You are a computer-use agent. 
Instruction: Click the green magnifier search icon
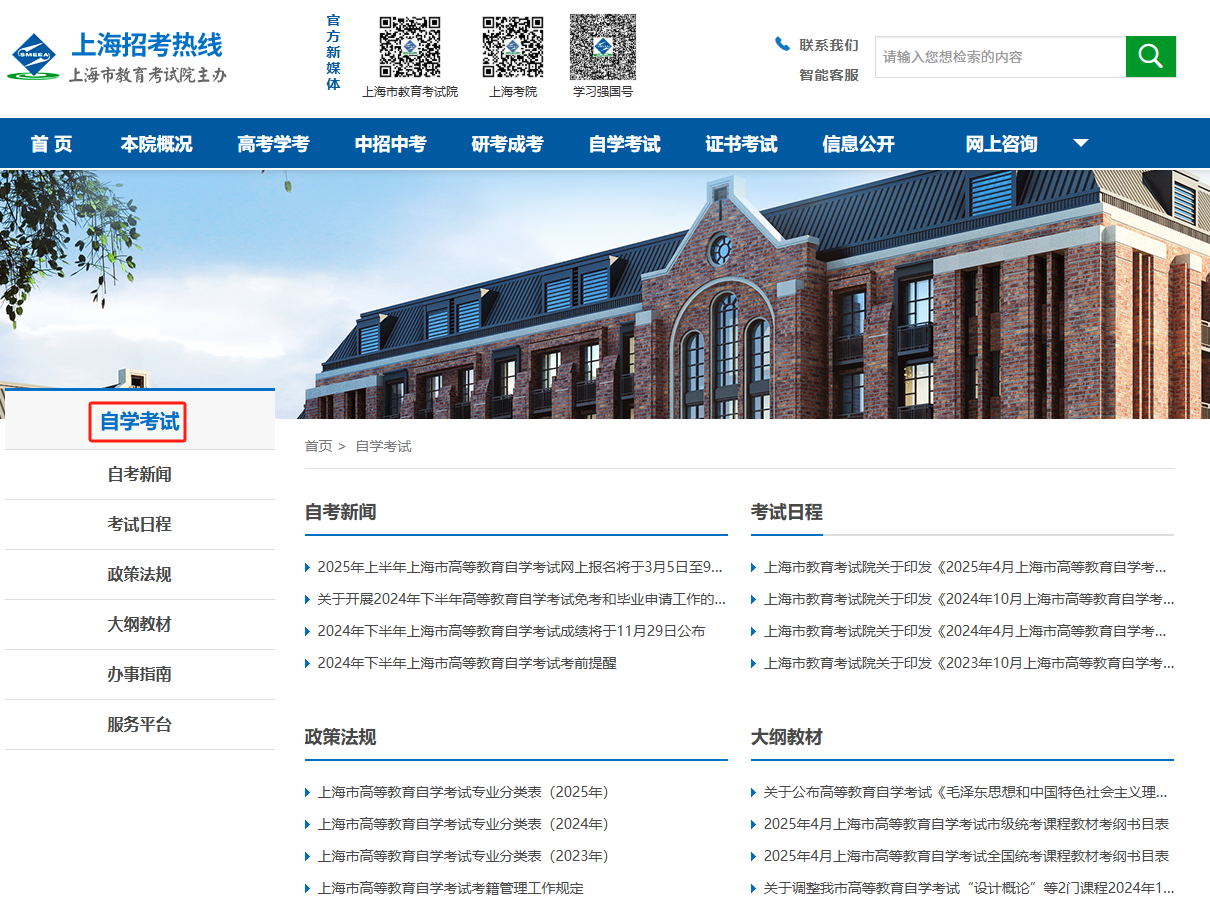(x=1150, y=57)
